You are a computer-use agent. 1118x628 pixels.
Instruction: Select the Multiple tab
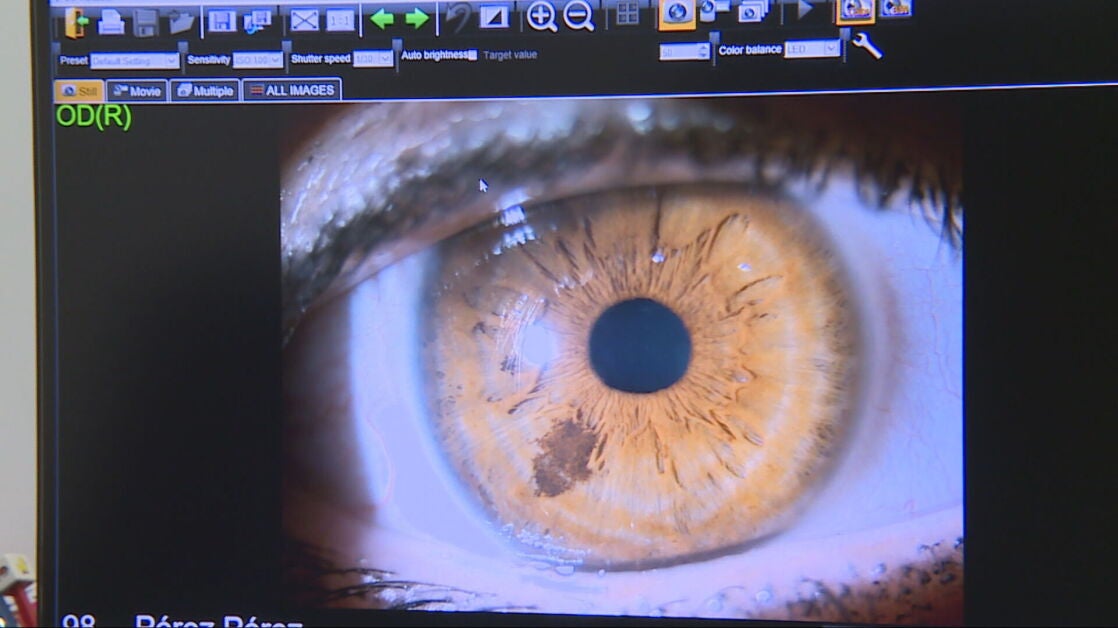(x=205, y=91)
